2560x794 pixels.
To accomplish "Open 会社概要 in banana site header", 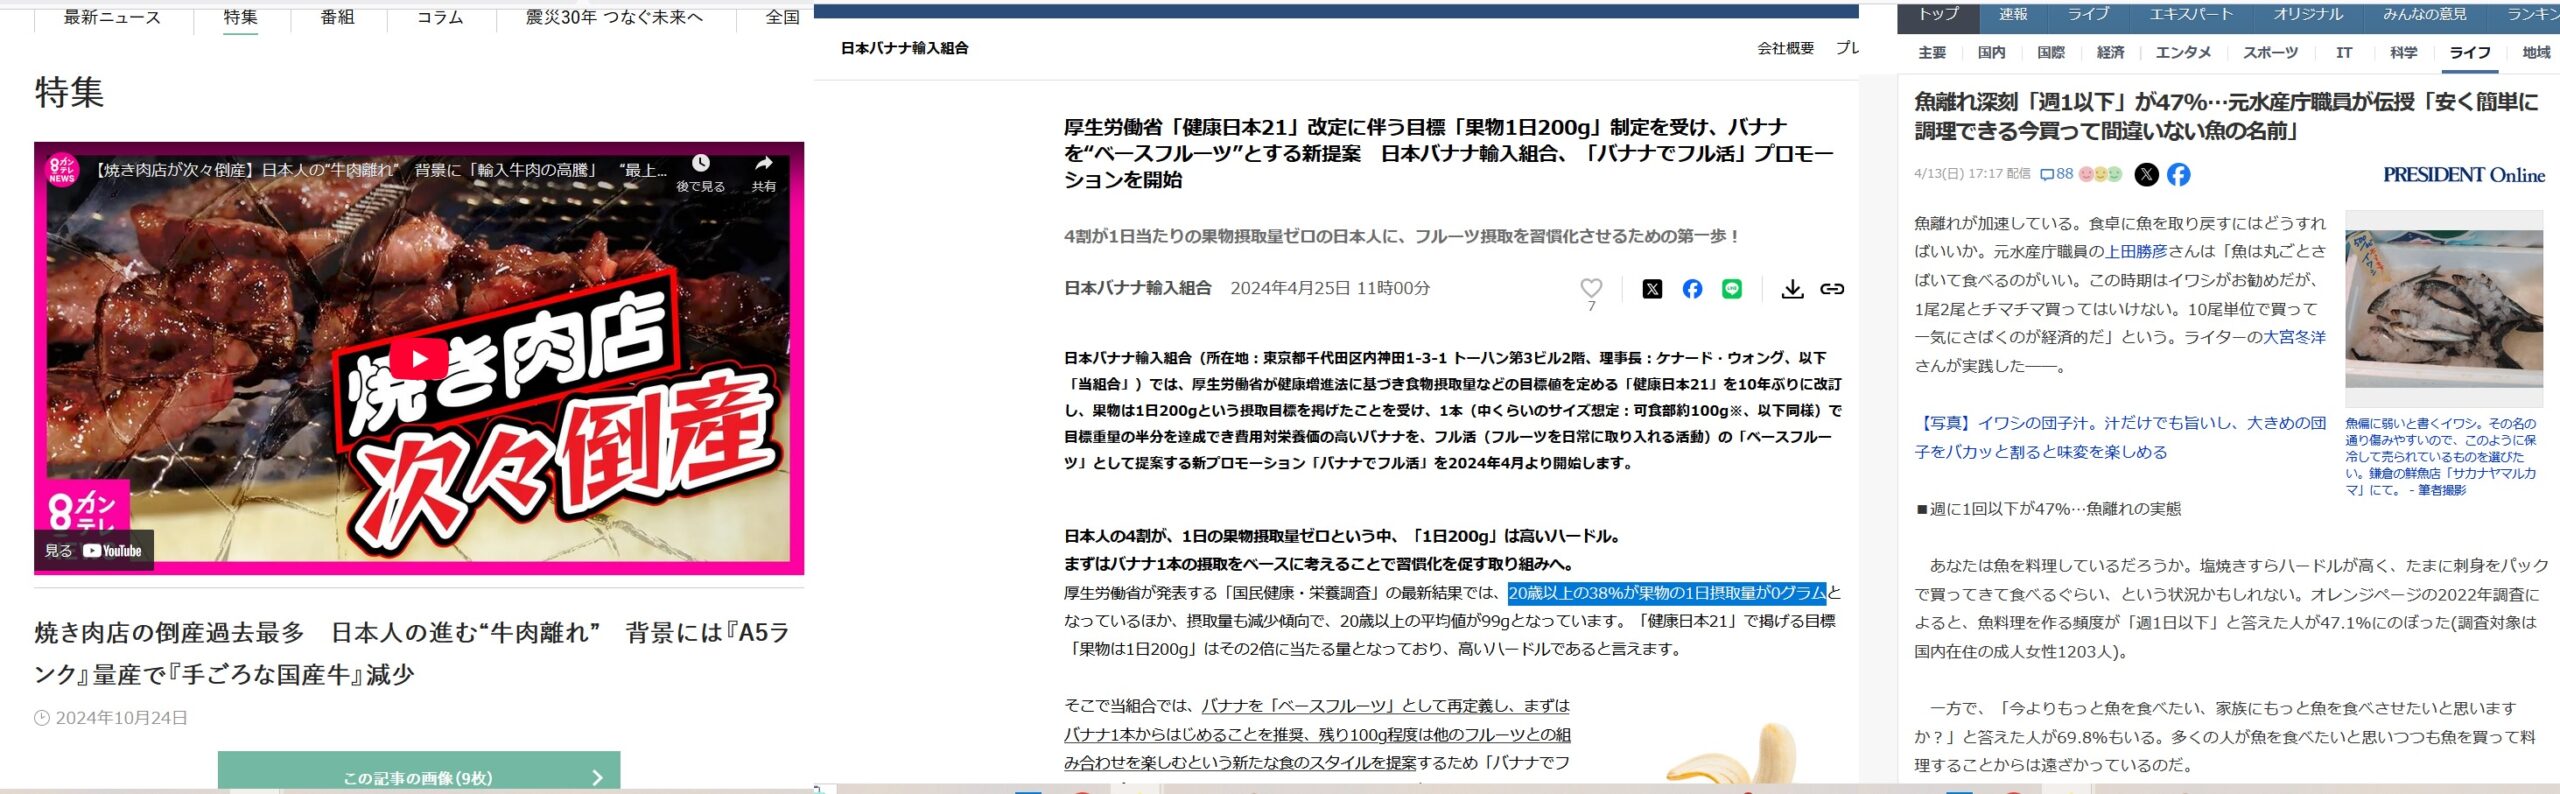I will pos(1785,48).
